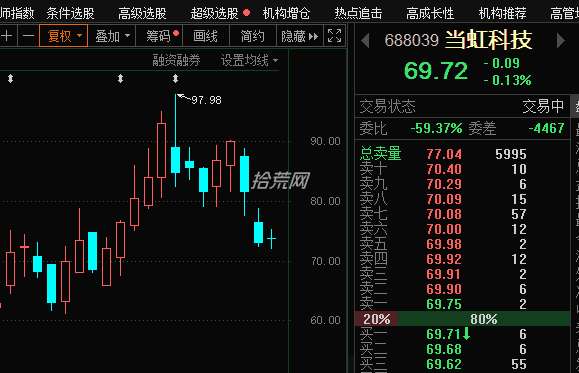Click the 90.00 axis price label
The width and height of the screenshot is (579, 373).
click(325, 141)
